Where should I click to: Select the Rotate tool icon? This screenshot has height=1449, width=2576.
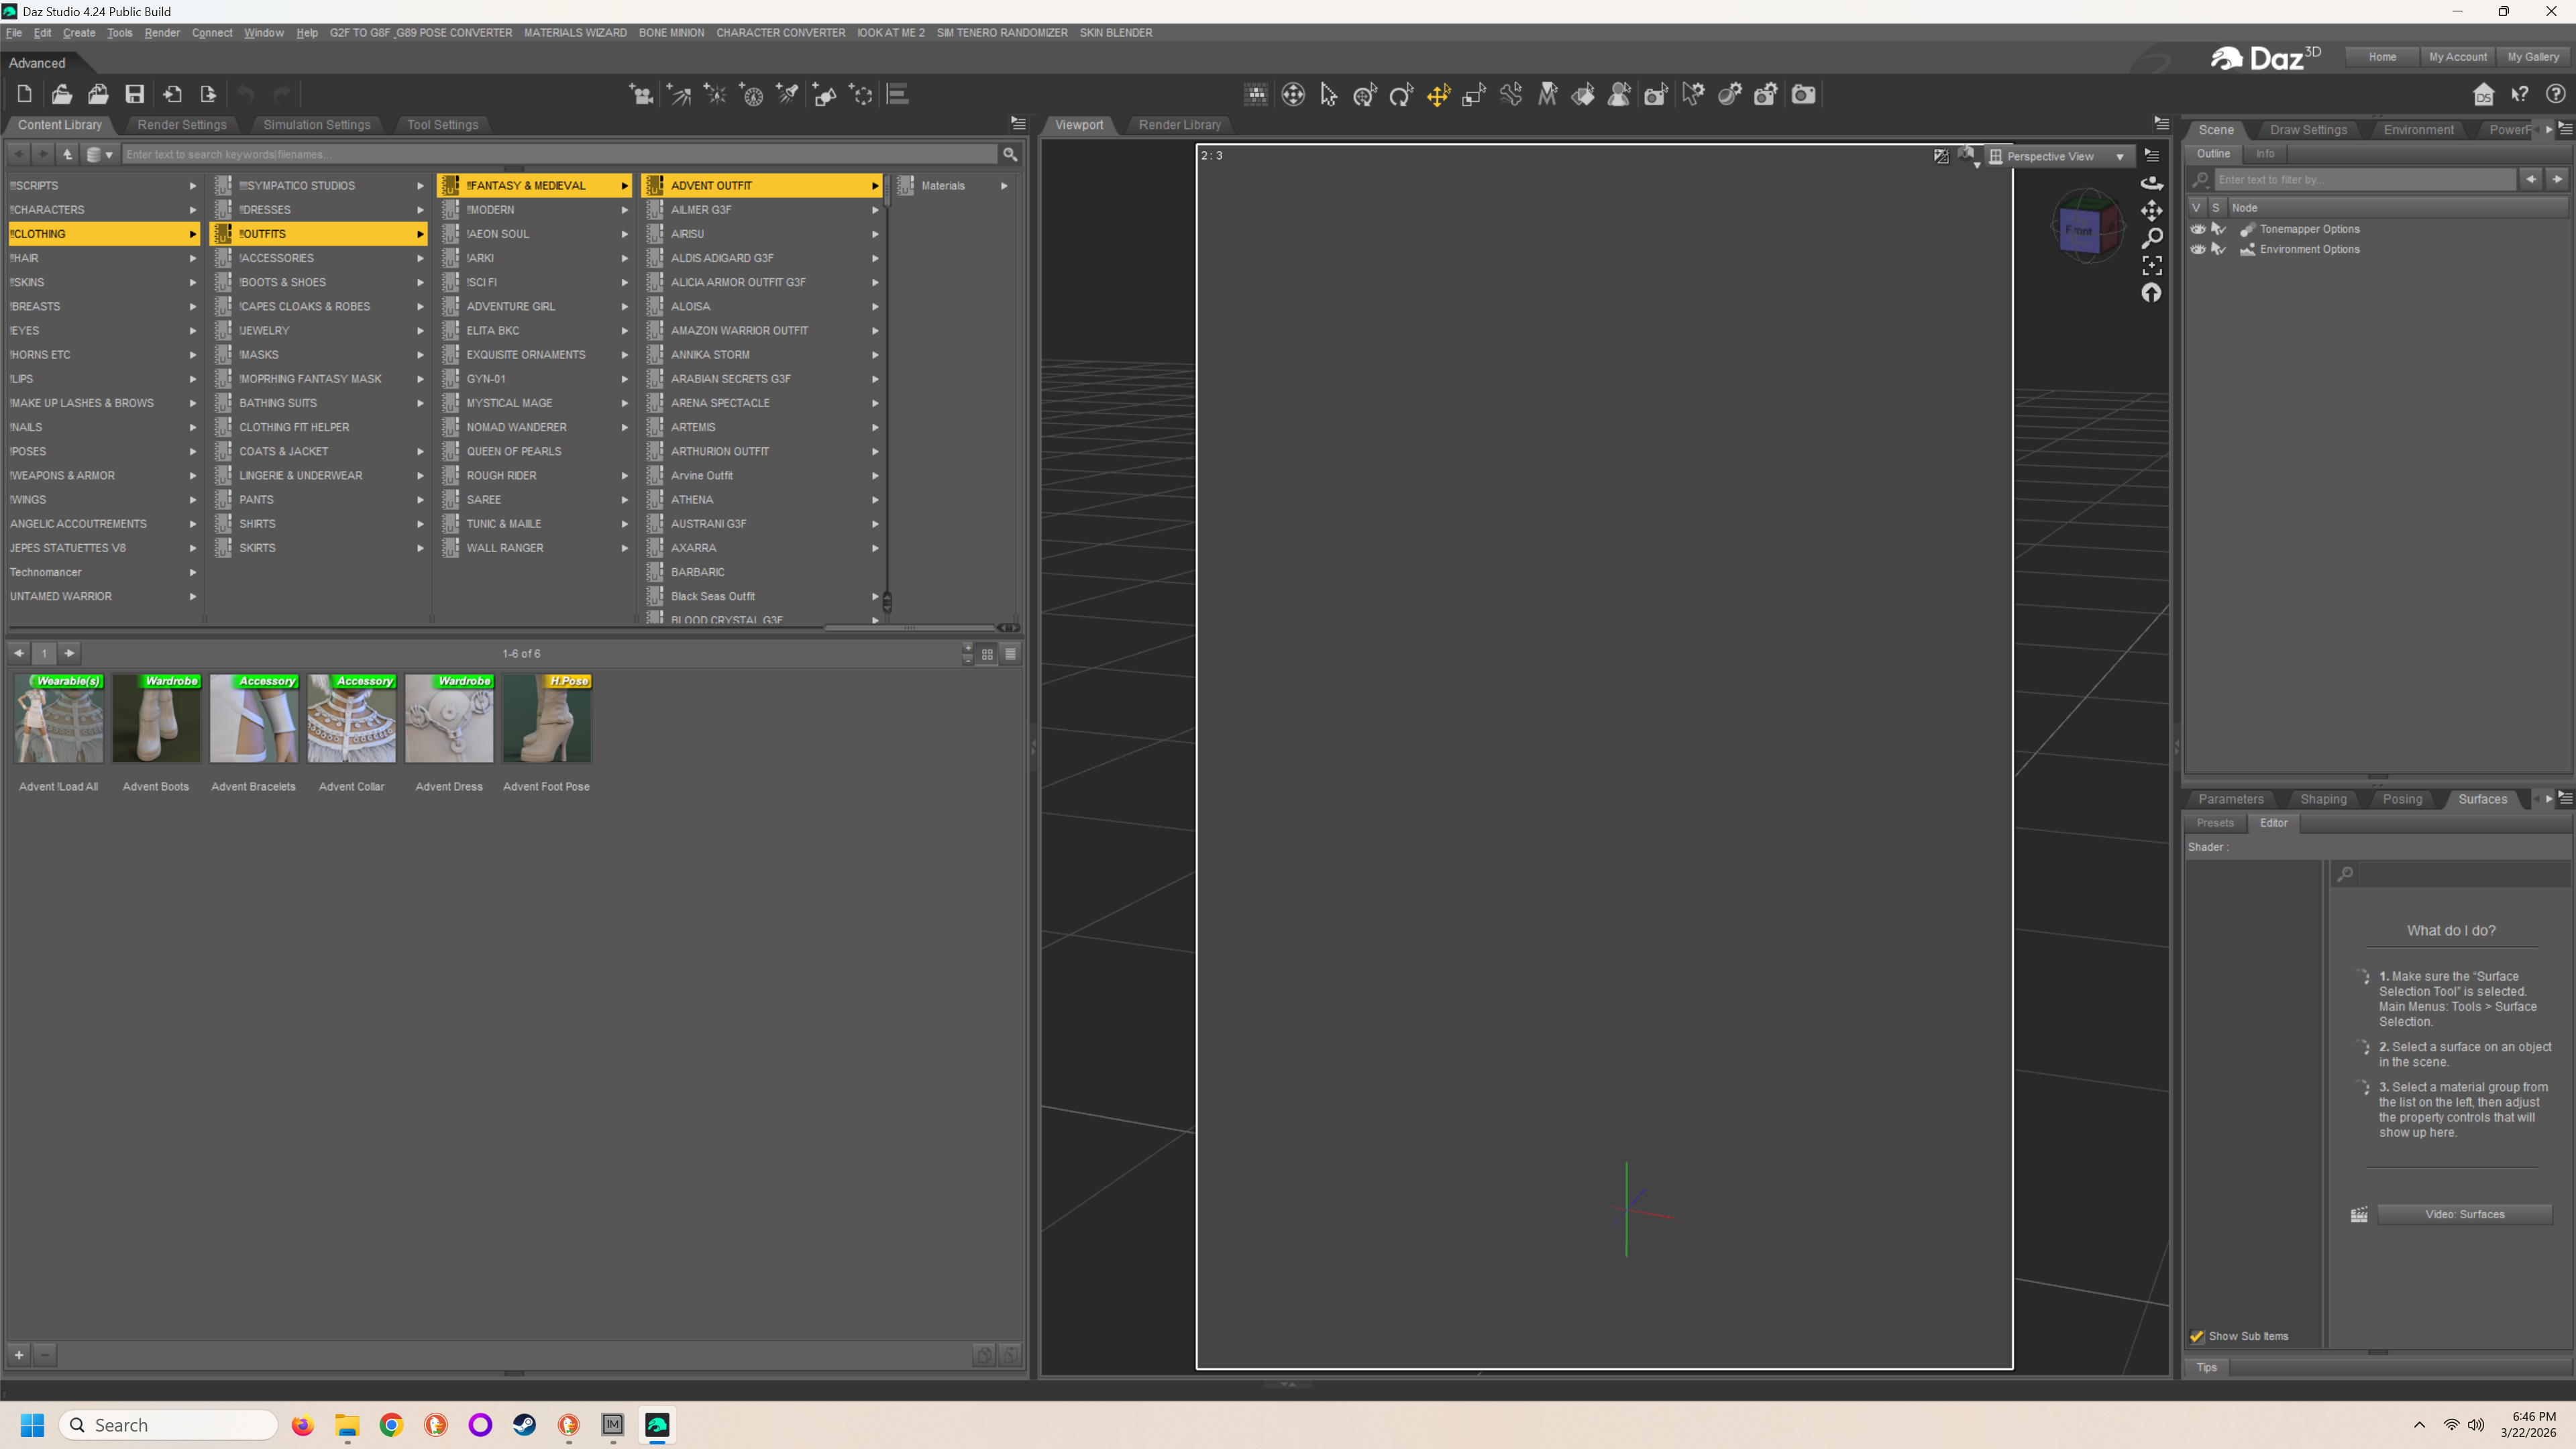[x=1401, y=95]
